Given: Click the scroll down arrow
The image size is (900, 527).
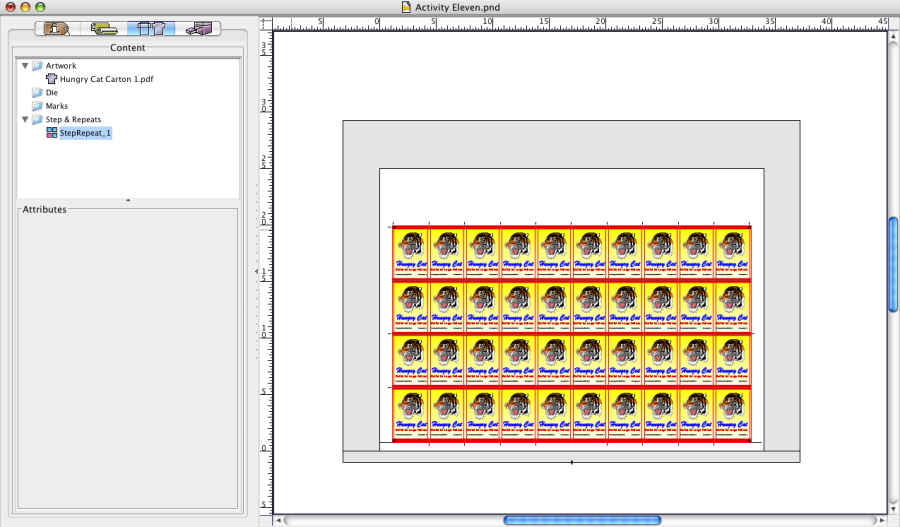Looking at the screenshot, I should click(x=893, y=509).
